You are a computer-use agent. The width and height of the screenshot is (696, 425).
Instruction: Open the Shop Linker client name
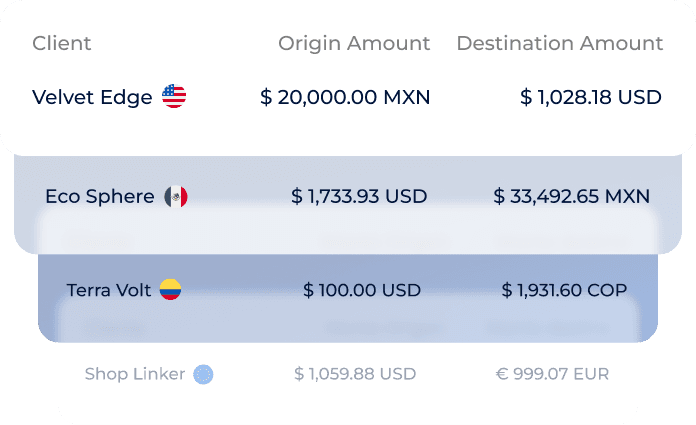[x=135, y=374]
